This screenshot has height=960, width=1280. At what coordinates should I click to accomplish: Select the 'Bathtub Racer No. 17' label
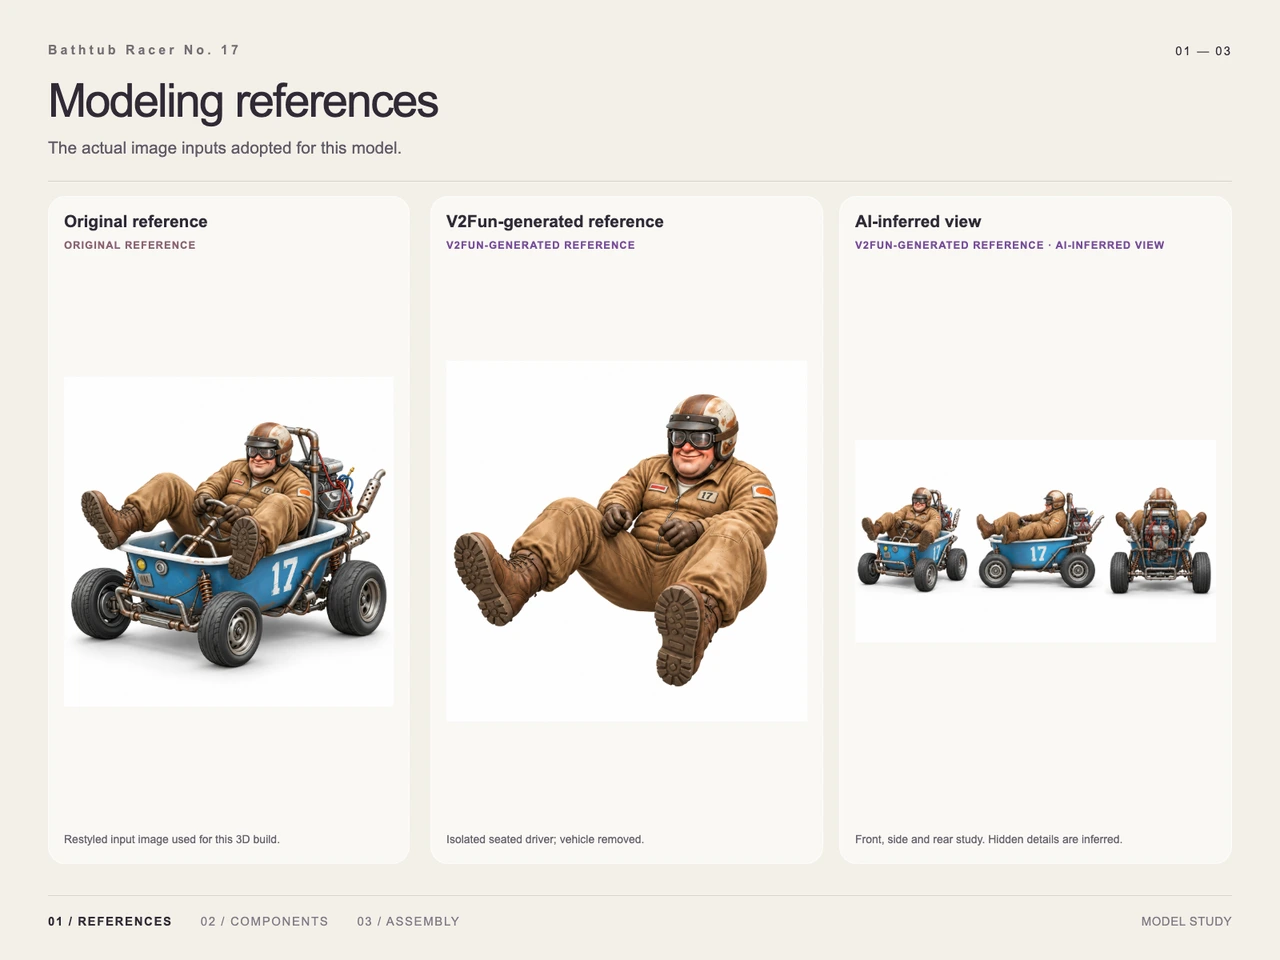(144, 50)
